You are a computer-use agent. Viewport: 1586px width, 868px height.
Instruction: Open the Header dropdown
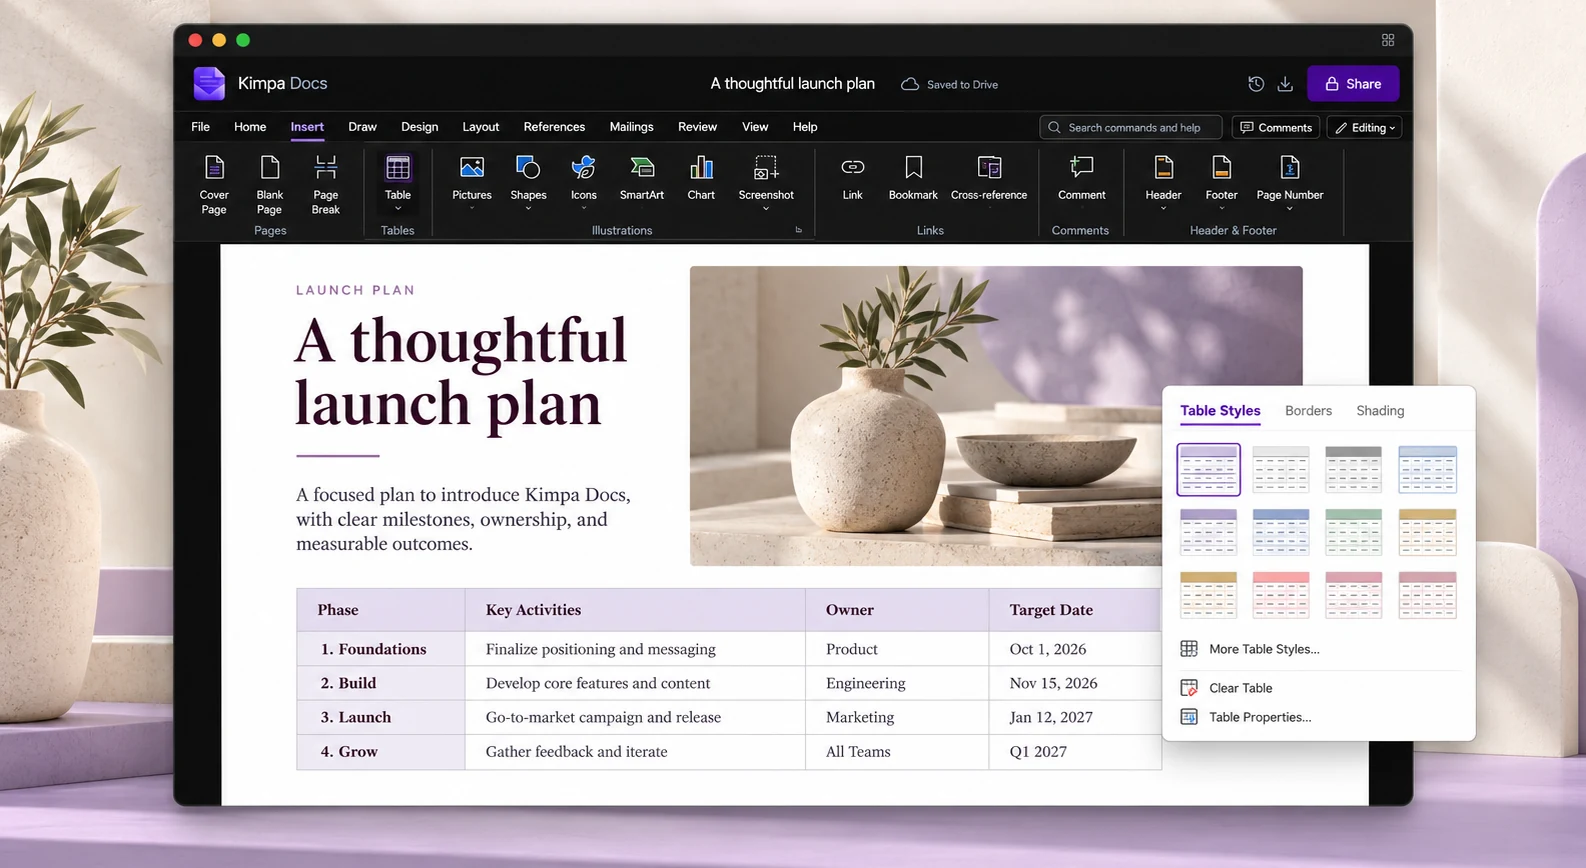[x=1163, y=208]
